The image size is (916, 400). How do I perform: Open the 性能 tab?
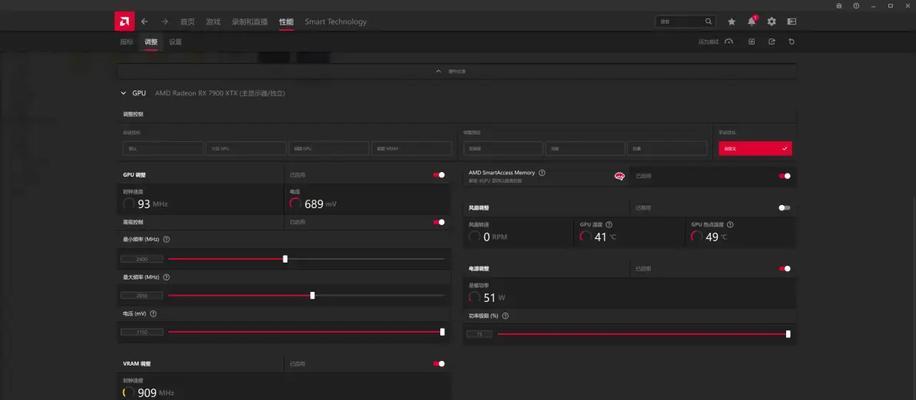point(286,22)
